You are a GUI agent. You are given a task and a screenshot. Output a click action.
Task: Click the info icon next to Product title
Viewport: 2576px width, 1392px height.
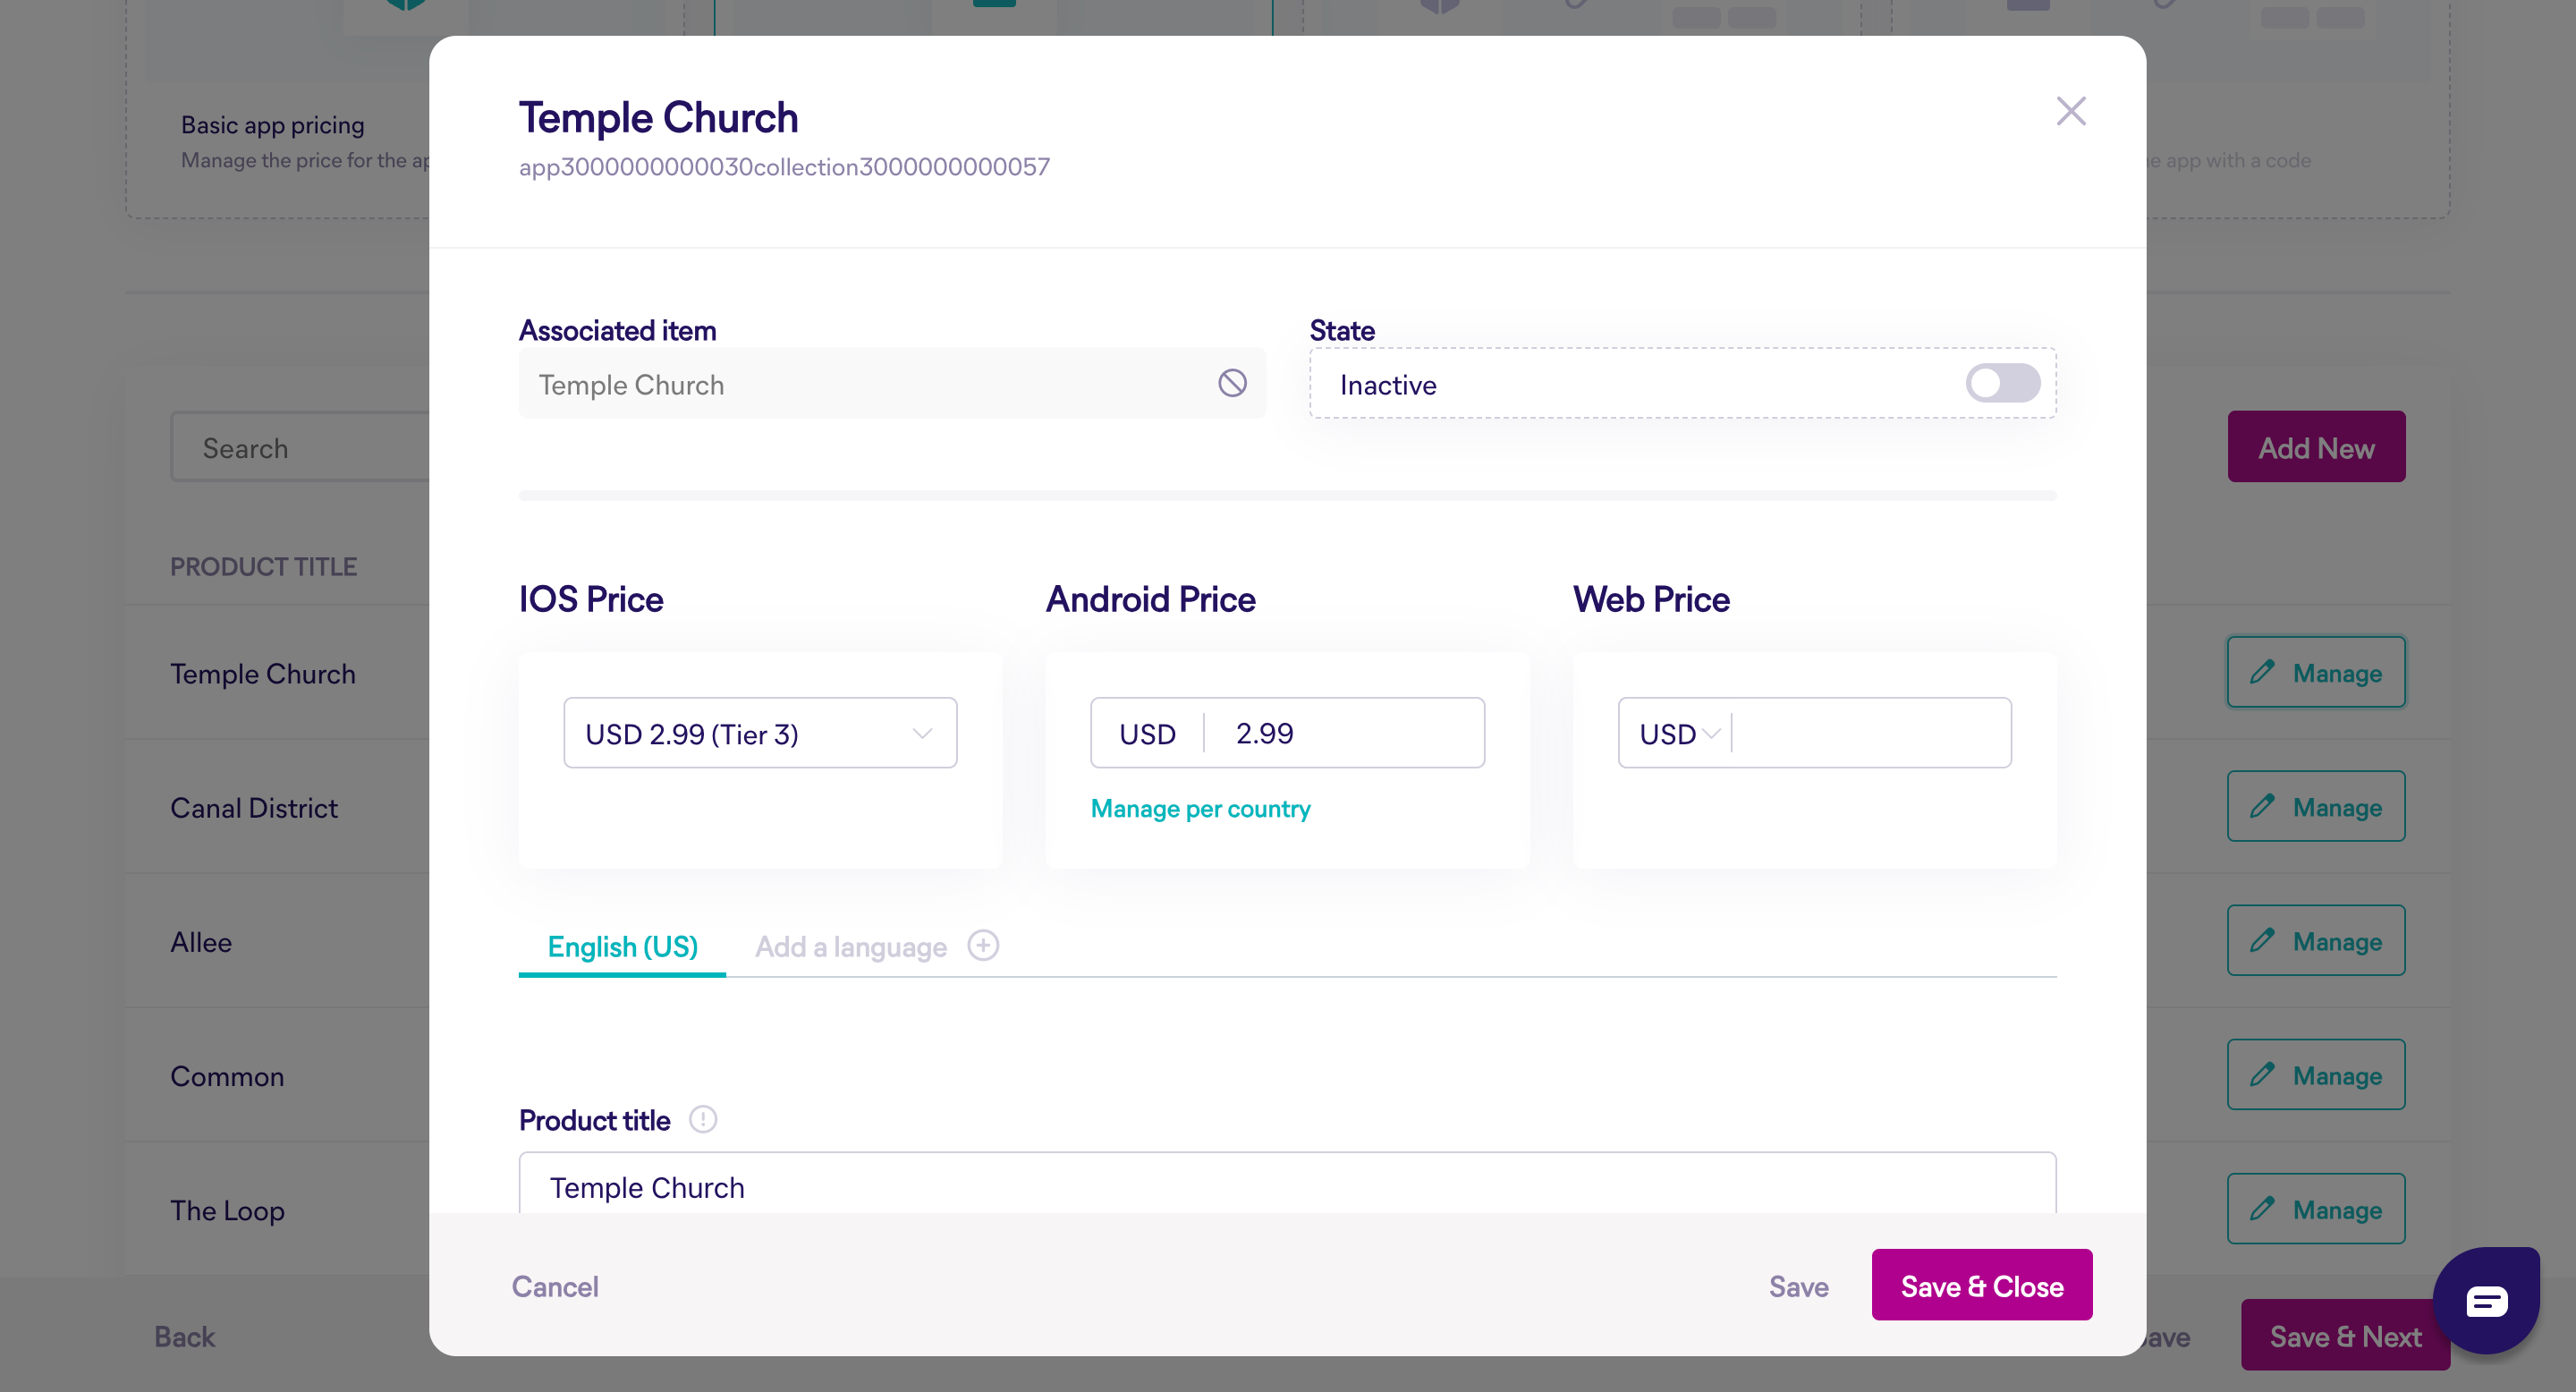tap(703, 1119)
